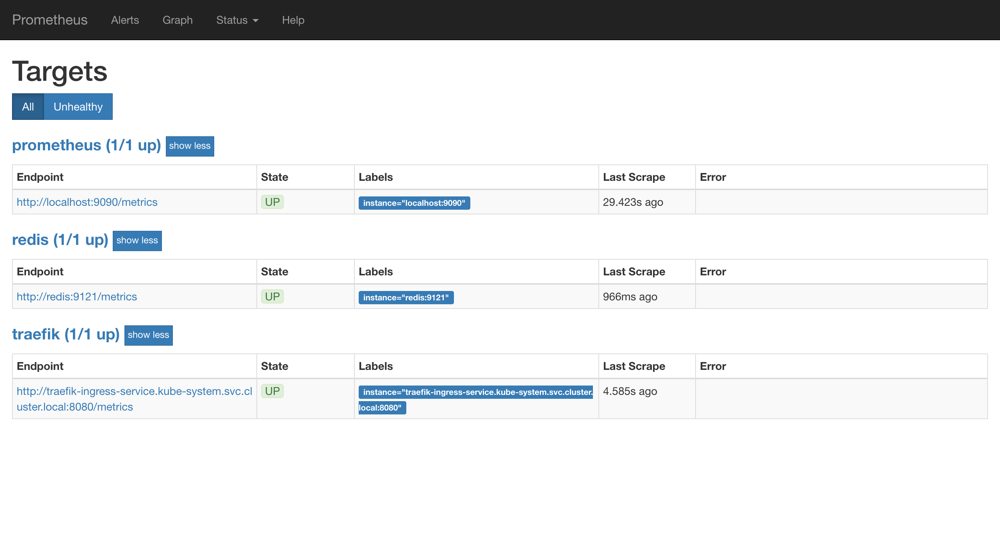The image size is (1000, 546).
Task: Open the Graph navigation item
Action: (x=177, y=20)
